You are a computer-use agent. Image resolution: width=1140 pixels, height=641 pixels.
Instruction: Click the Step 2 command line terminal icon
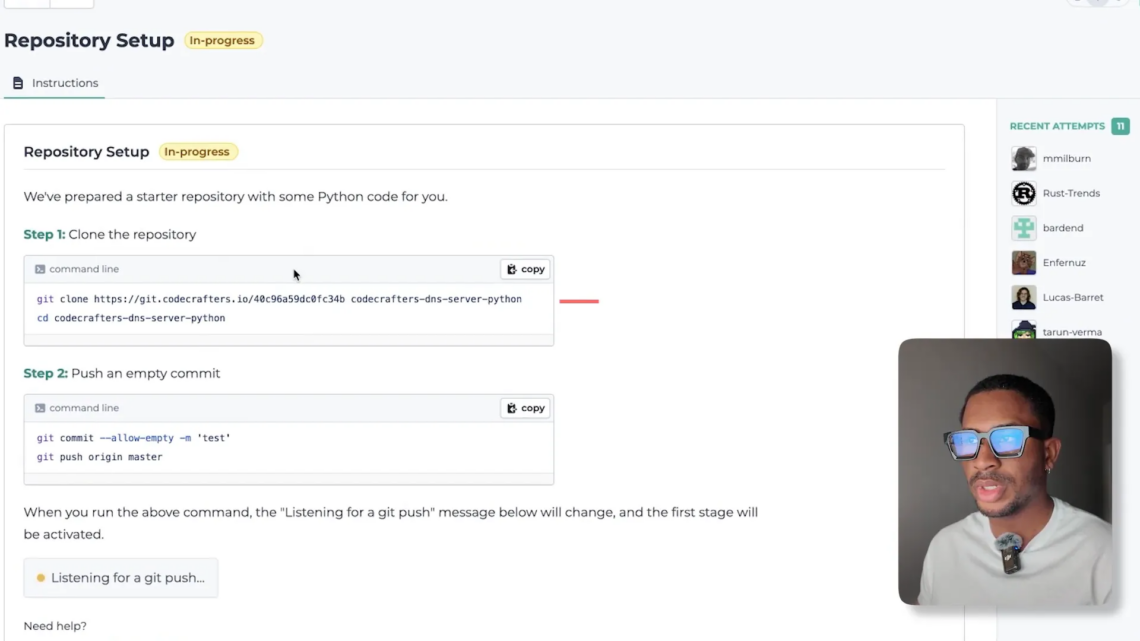[40, 408]
